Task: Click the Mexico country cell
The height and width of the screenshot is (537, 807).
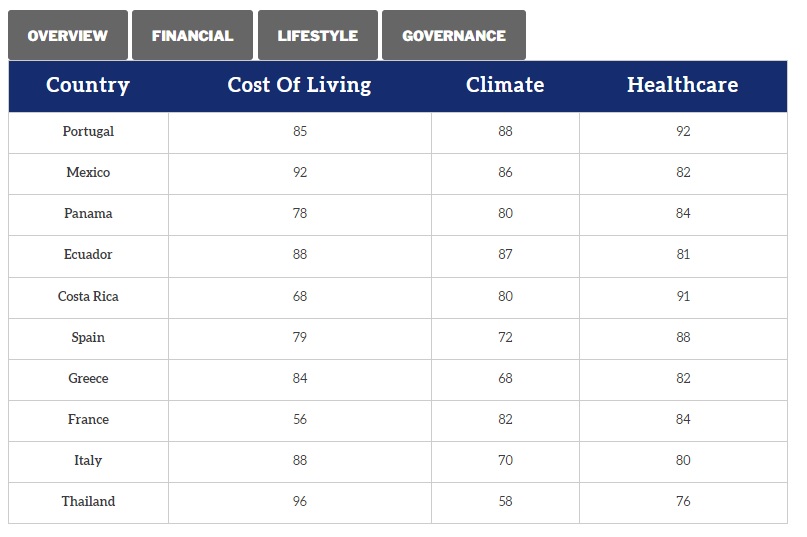Action: tap(88, 173)
